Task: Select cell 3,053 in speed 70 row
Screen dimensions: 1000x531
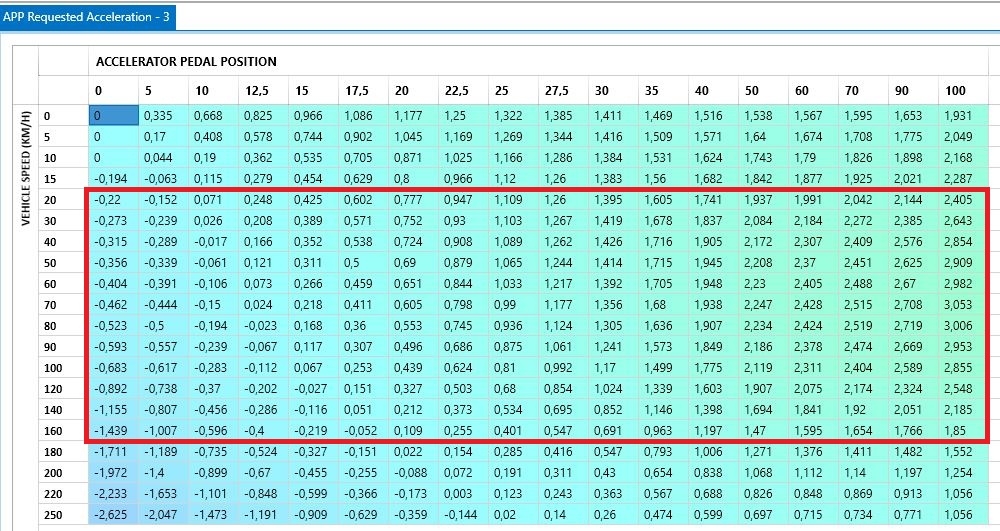Action: coord(963,305)
